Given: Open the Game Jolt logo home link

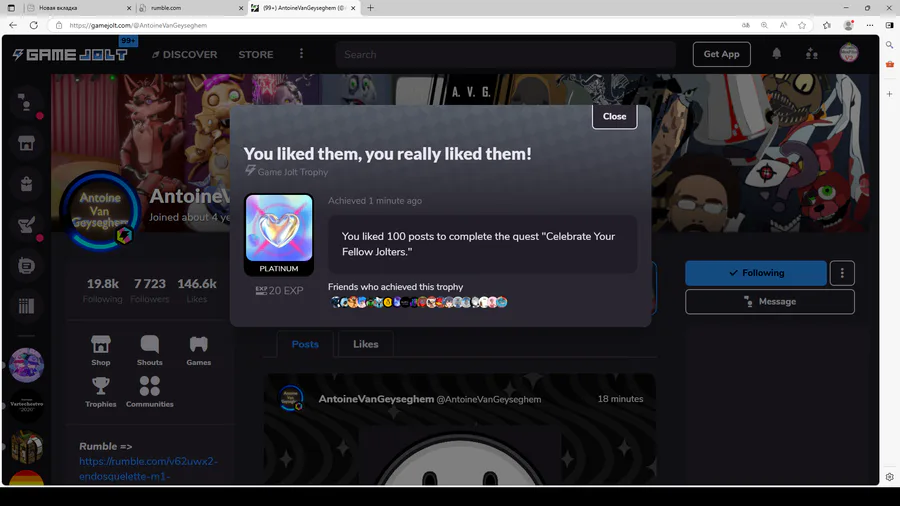Looking at the screenshot, I should click(70, 55).
